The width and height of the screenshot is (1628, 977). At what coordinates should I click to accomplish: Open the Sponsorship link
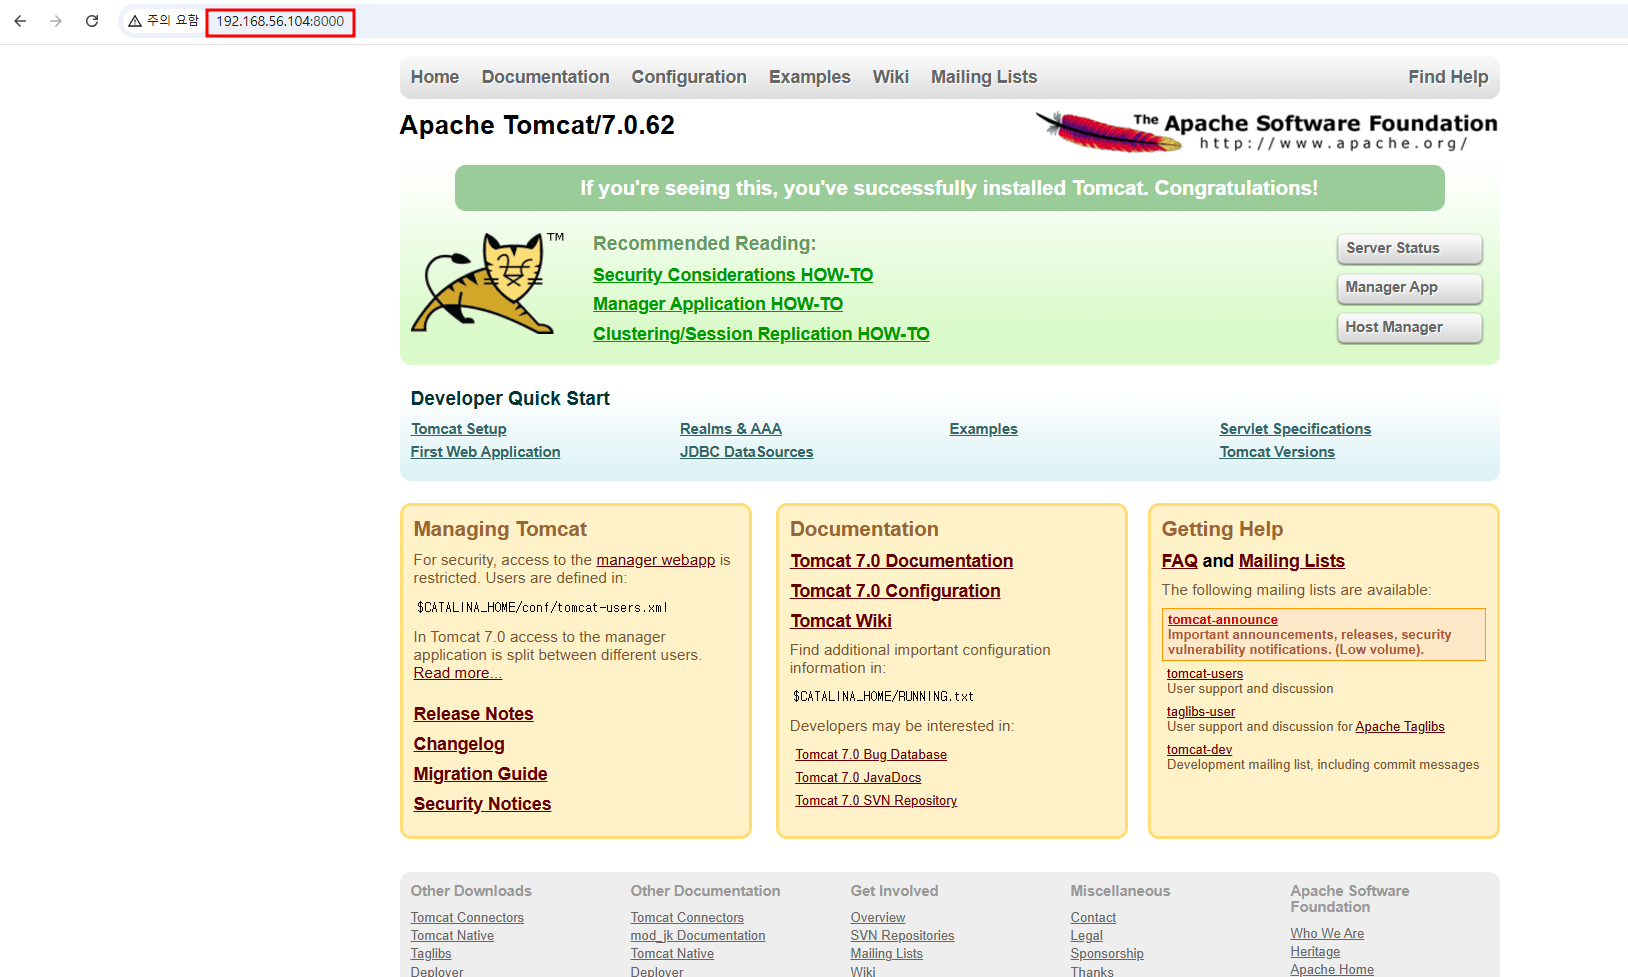click(1107, 954)
